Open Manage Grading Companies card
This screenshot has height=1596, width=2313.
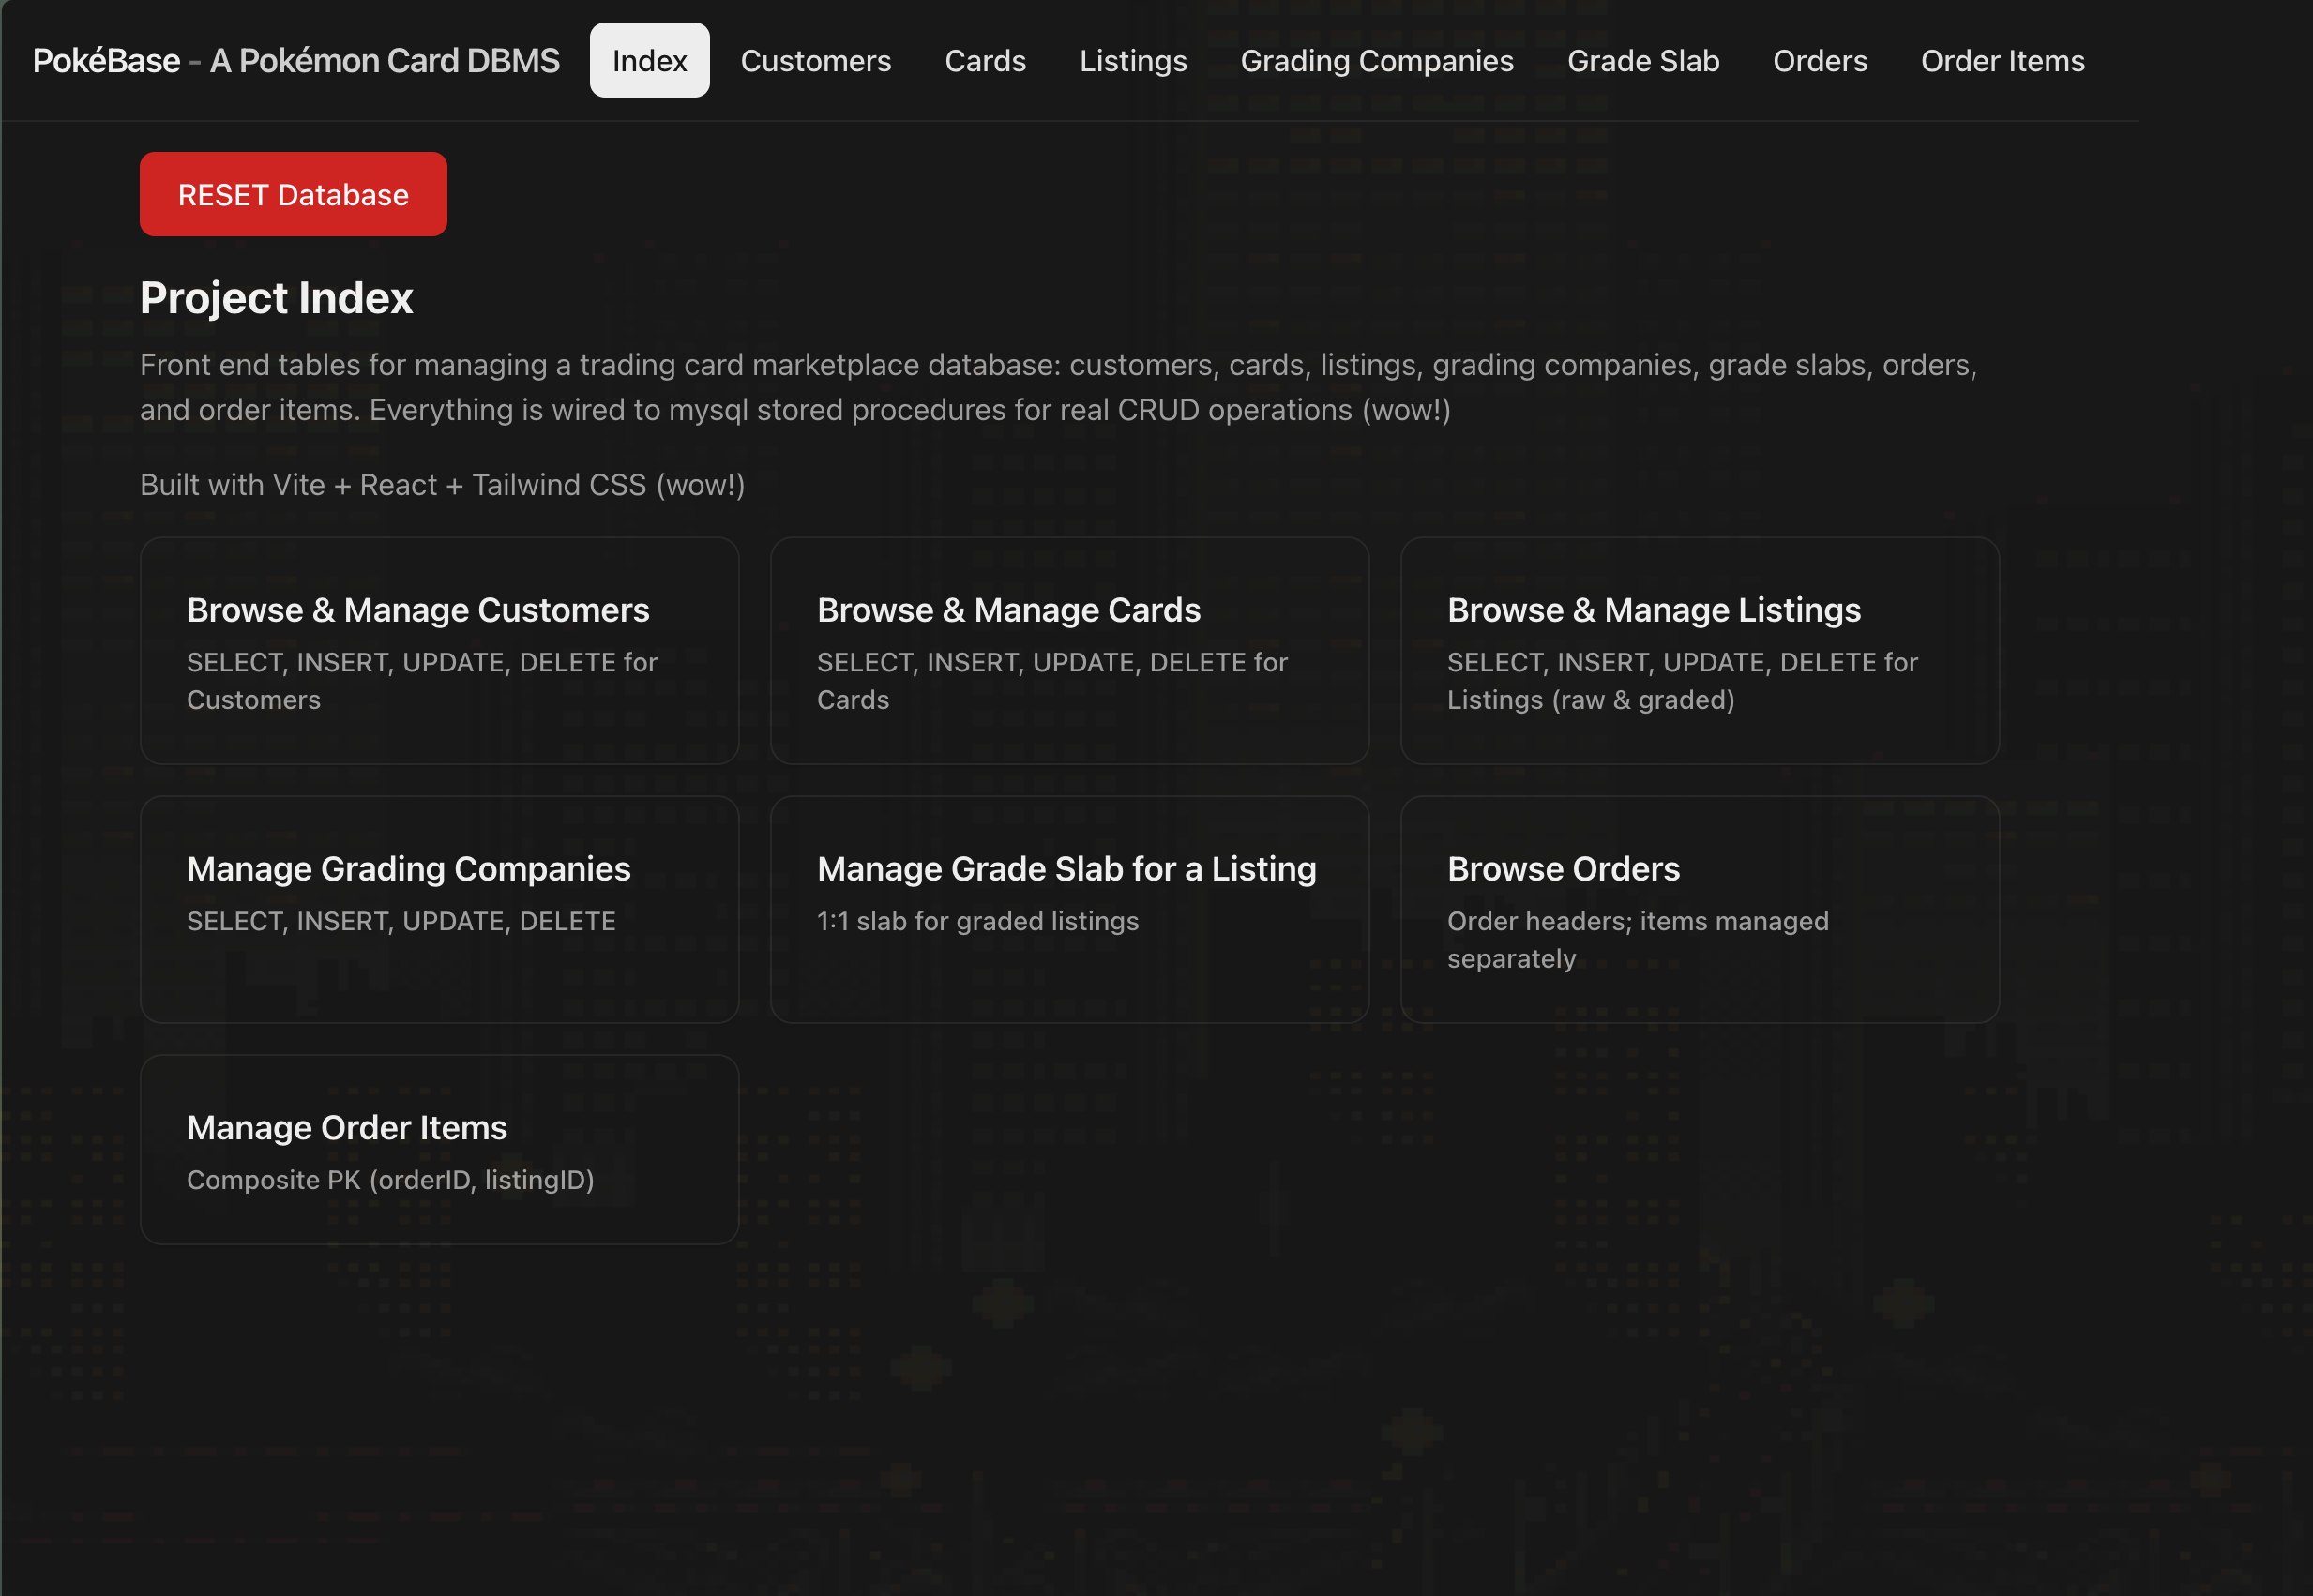pyautogui.click(x=439, y=909)
